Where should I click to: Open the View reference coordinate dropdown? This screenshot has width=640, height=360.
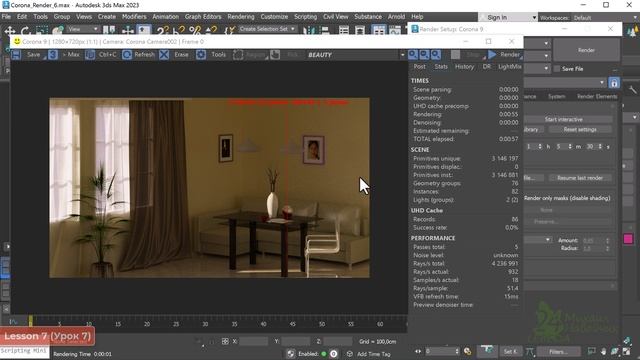83,29
